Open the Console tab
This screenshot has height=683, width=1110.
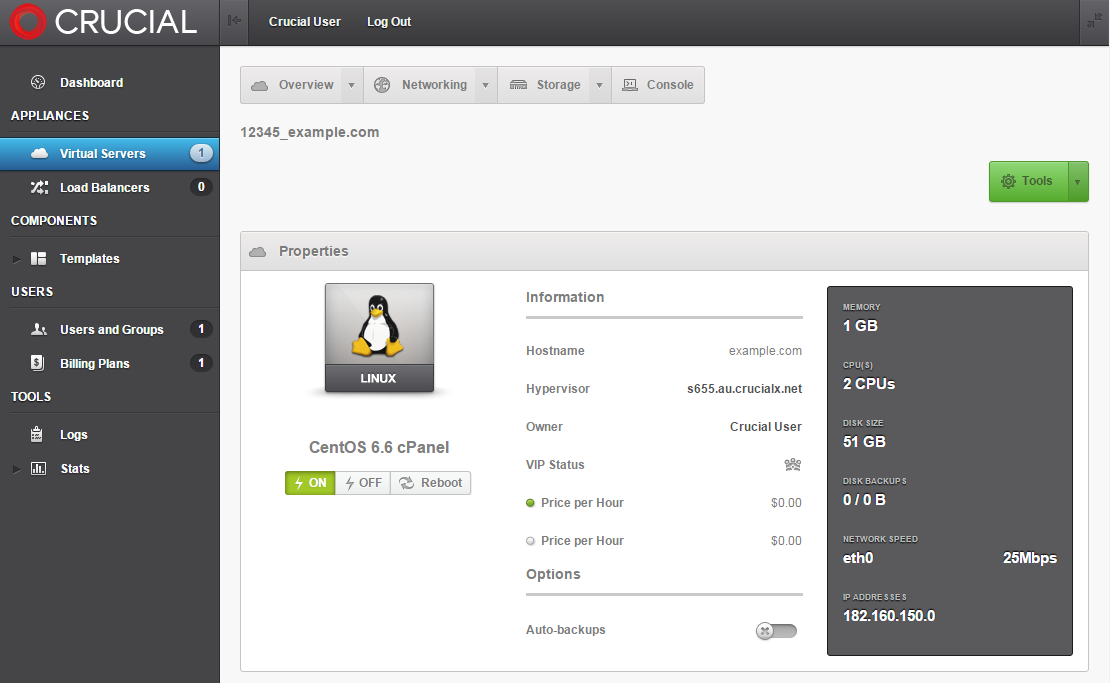pos(658,85)
